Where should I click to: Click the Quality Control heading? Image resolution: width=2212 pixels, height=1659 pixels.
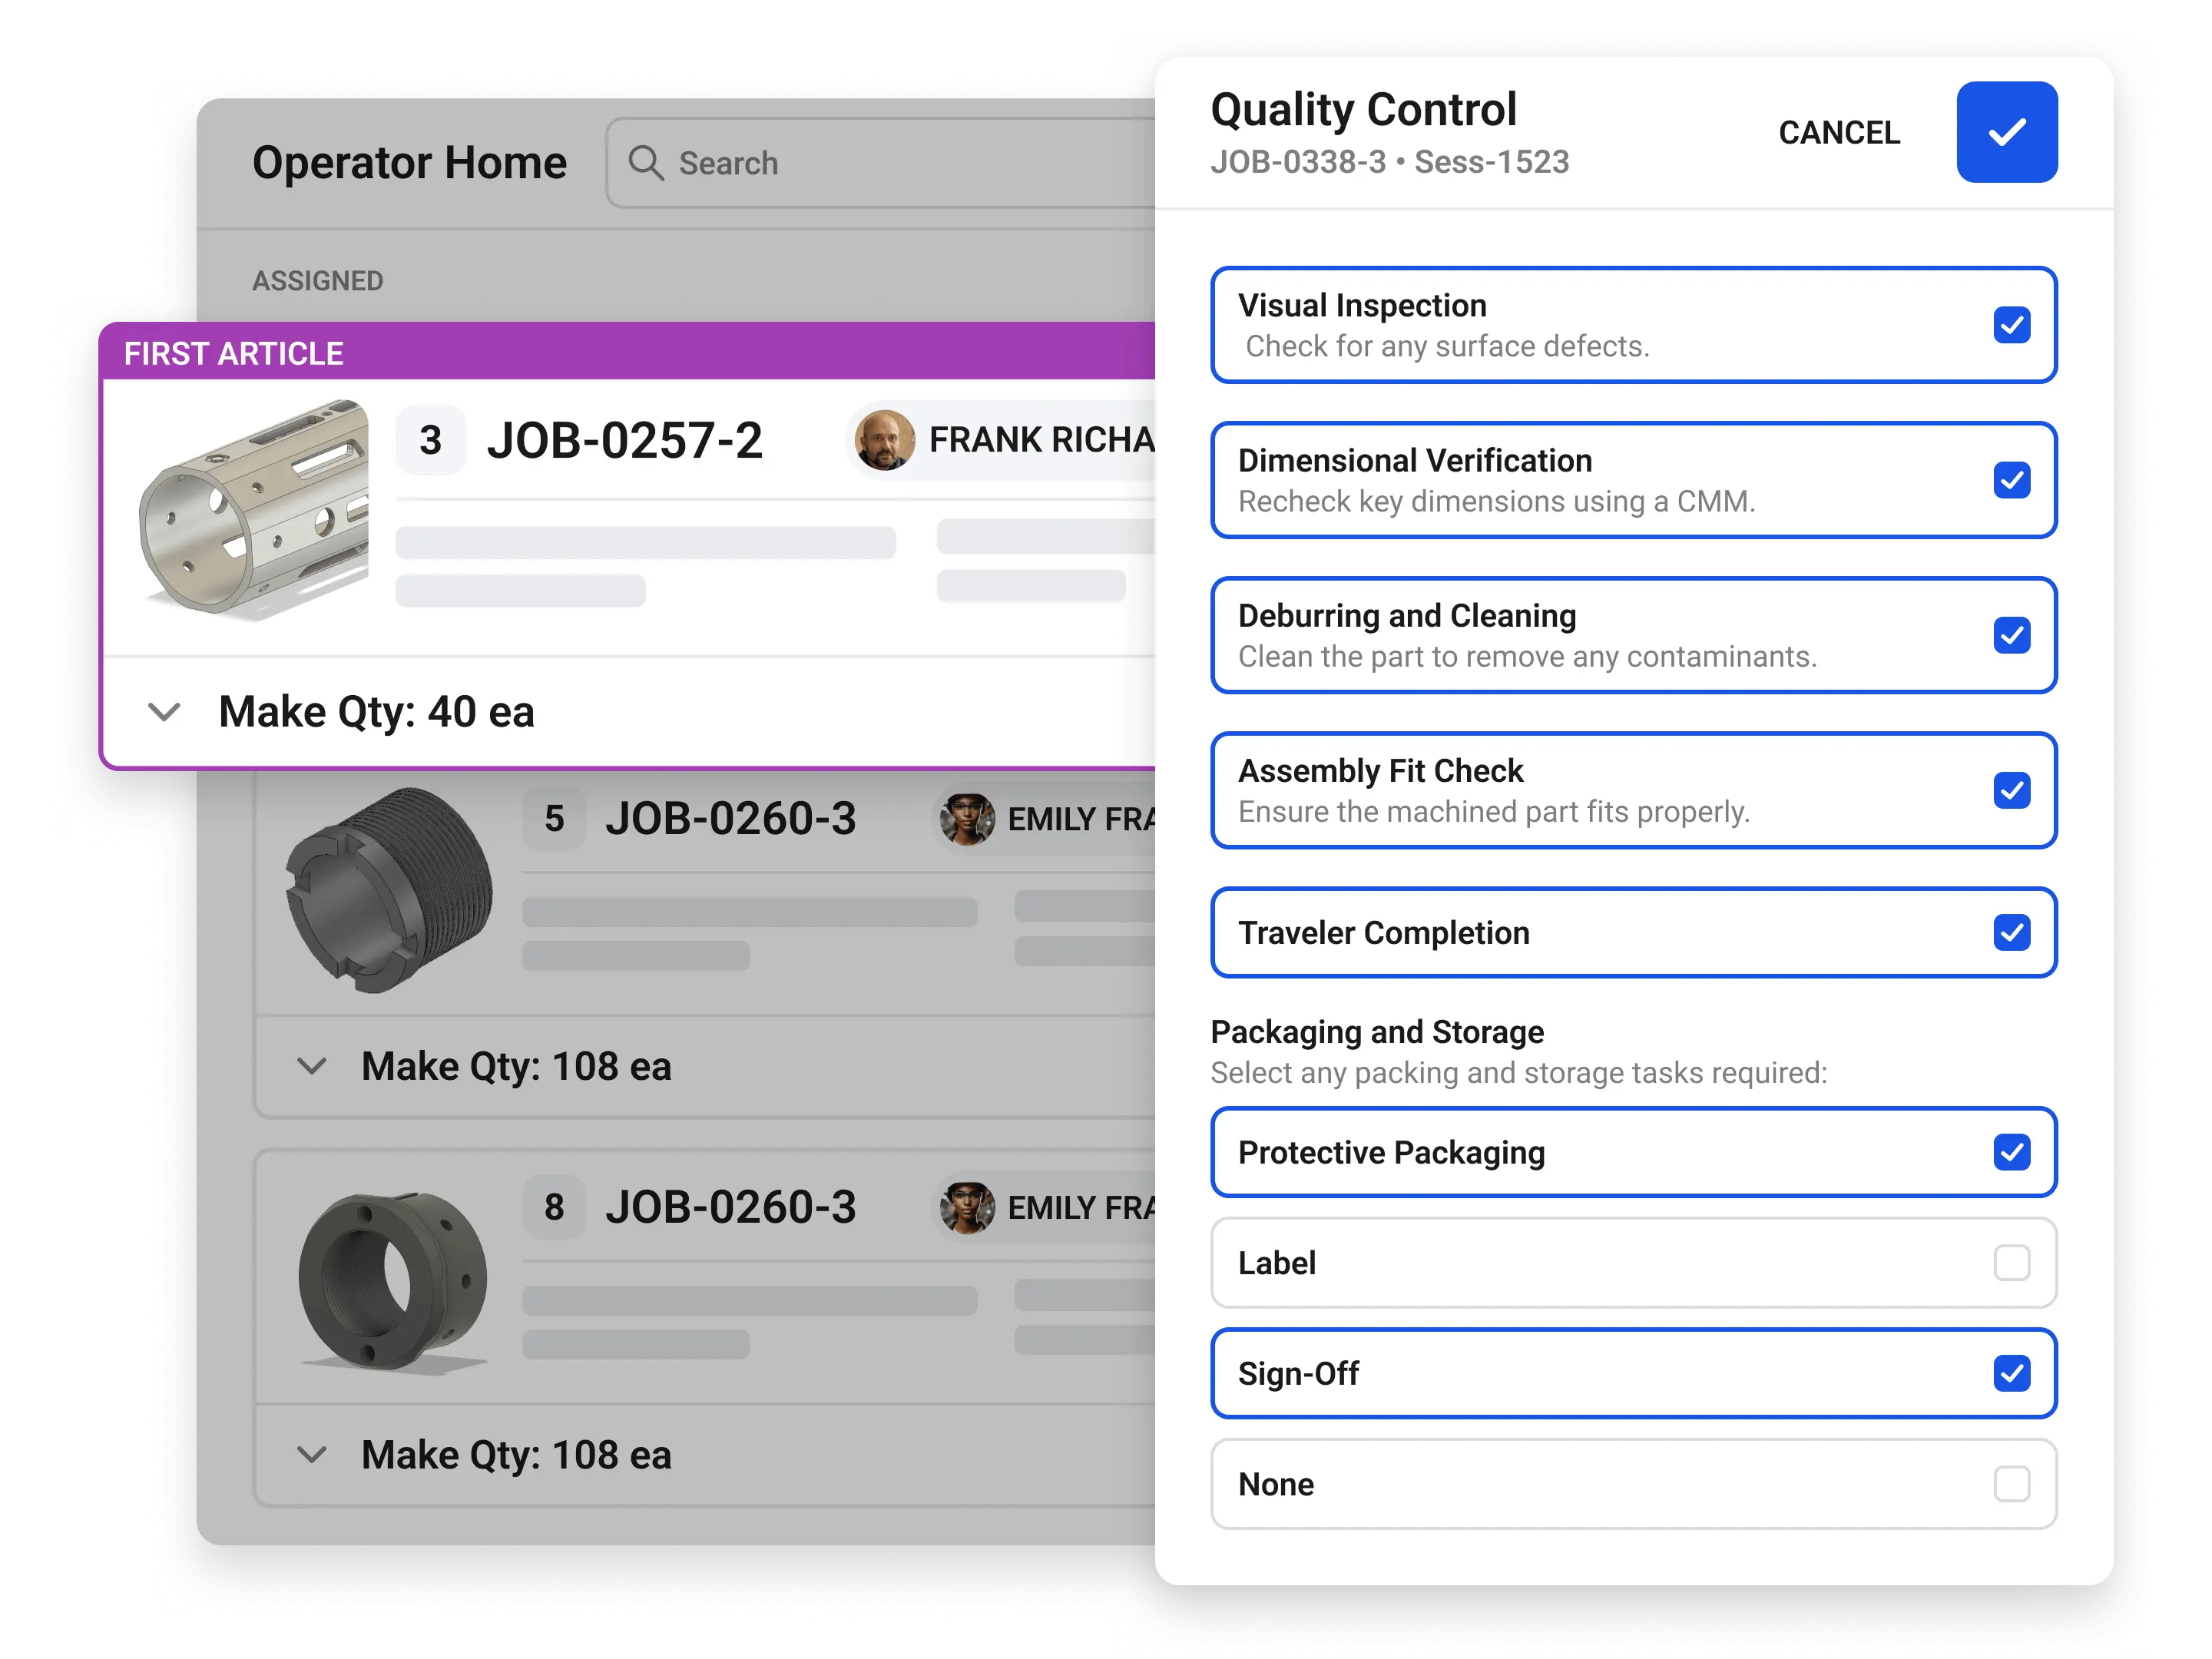tap(1363, 110)
